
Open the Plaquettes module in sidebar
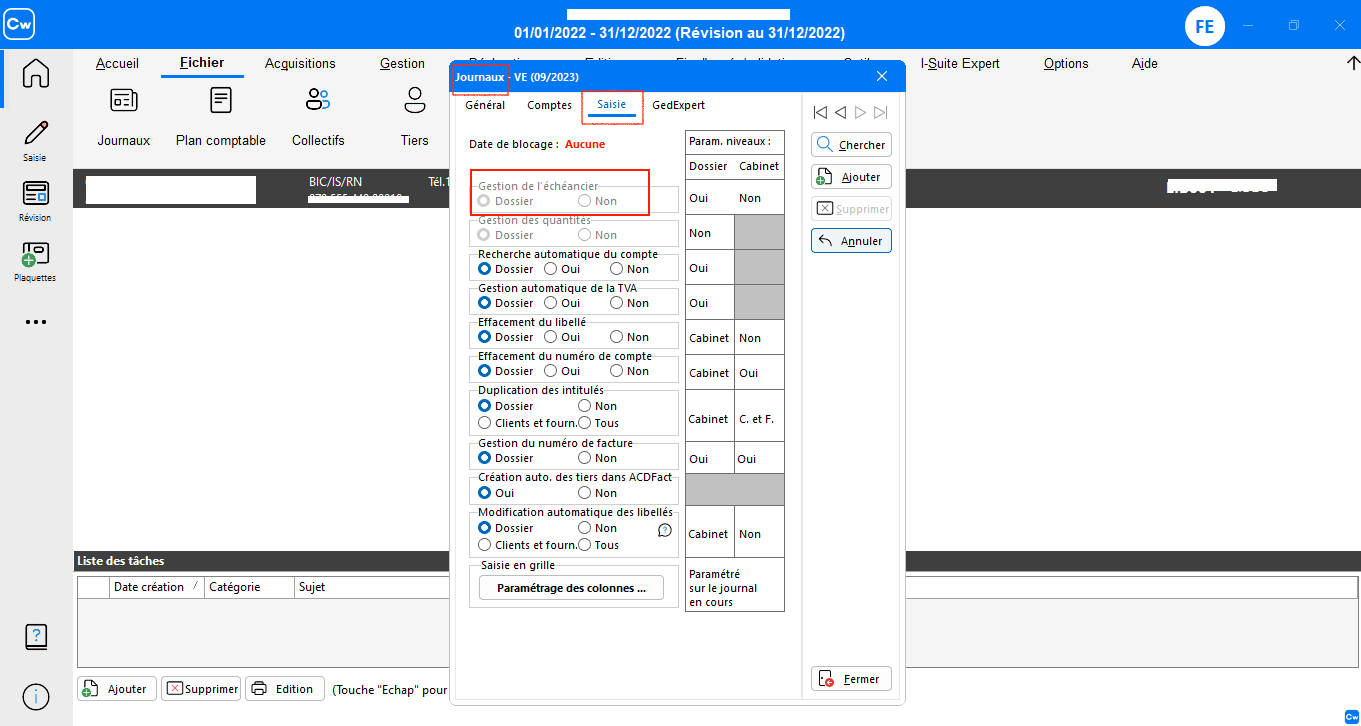point(36,261)
